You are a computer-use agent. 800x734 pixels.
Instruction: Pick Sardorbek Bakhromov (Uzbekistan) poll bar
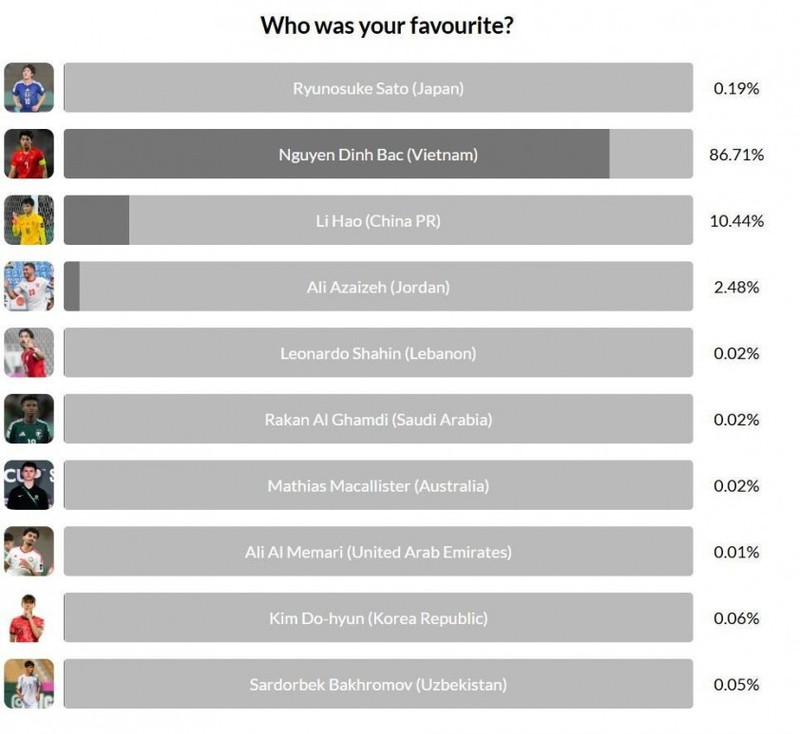click(x=378, y=684)
